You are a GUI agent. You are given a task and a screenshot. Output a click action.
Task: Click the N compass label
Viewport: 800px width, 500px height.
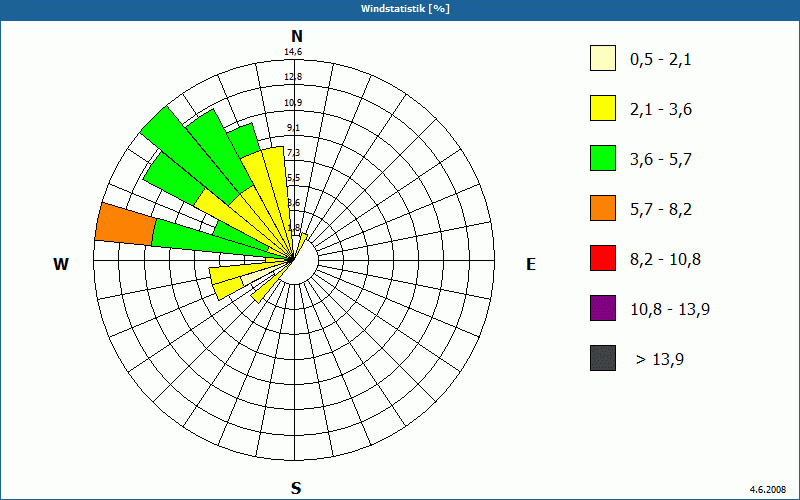pos(297,36)
